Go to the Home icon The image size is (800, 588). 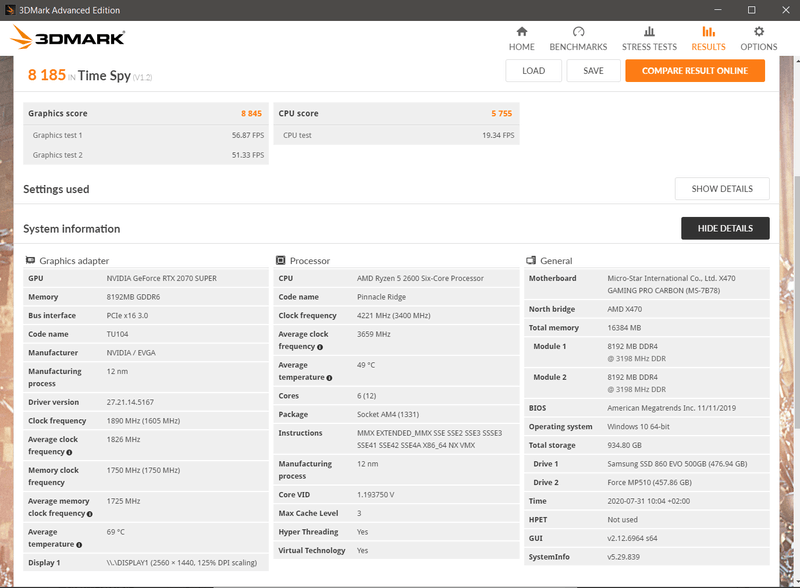coord(521,32)
